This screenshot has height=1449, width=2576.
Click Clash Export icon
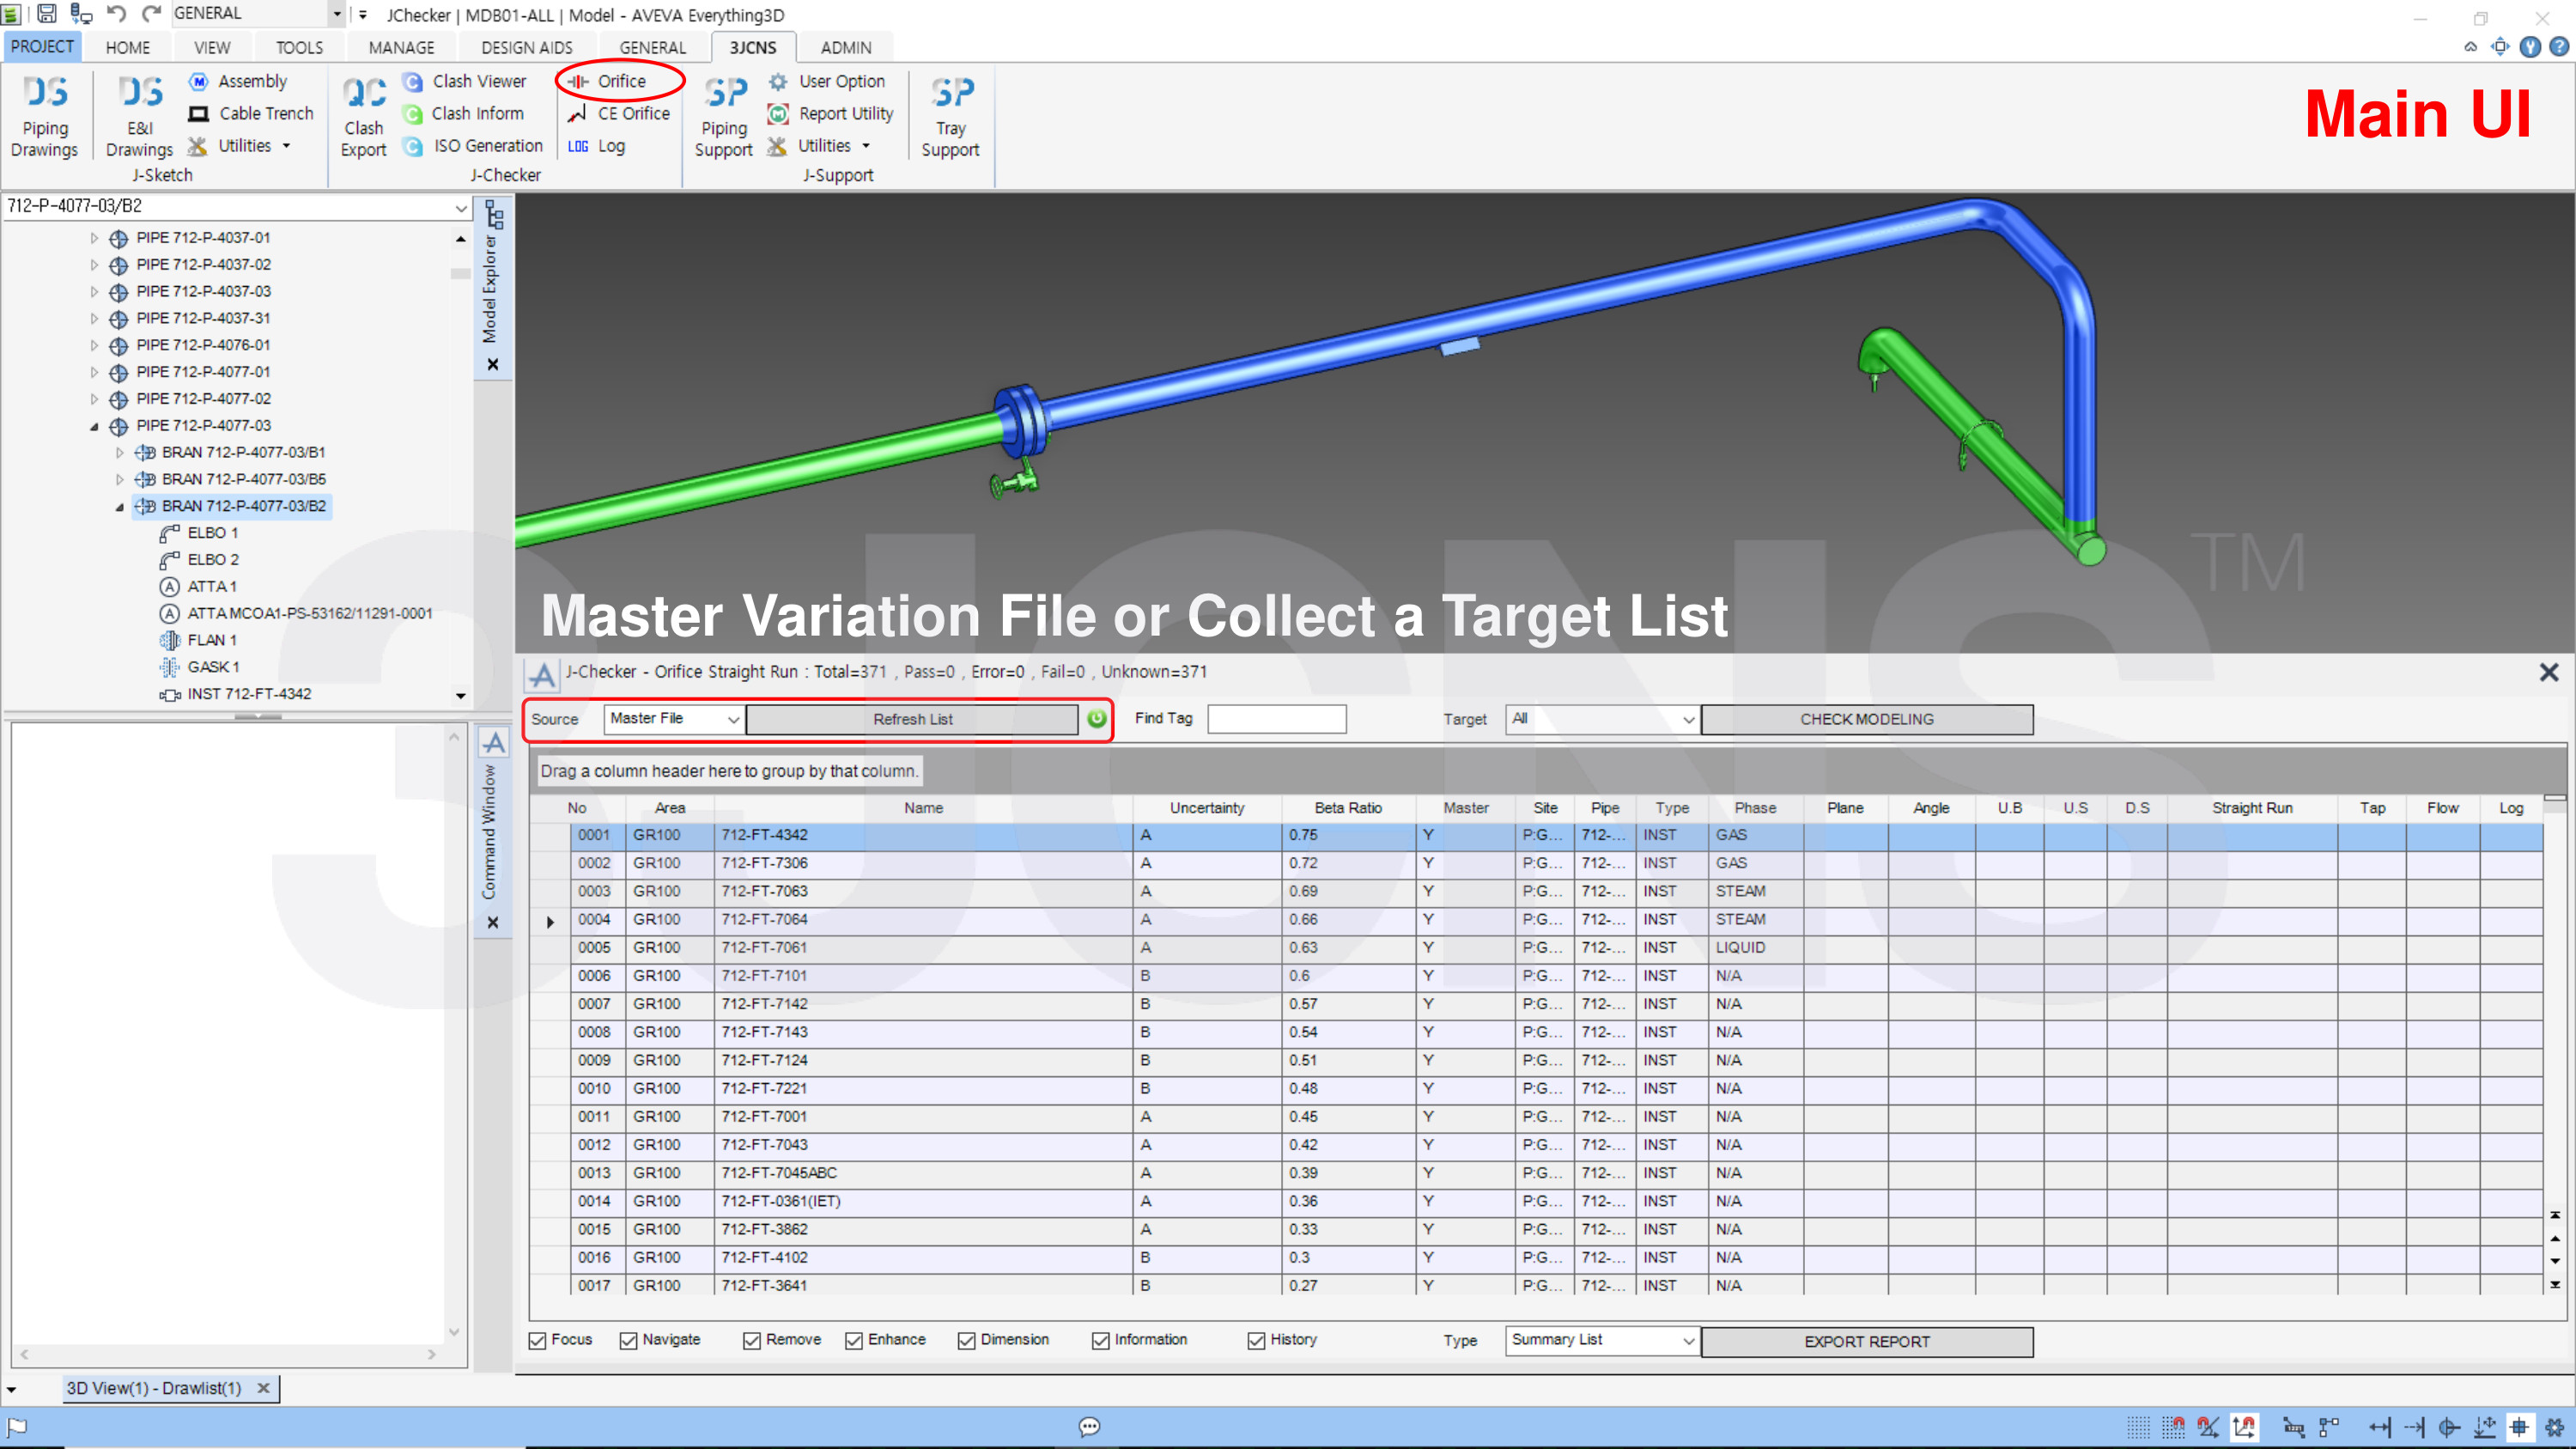click(x=363, y=116)
